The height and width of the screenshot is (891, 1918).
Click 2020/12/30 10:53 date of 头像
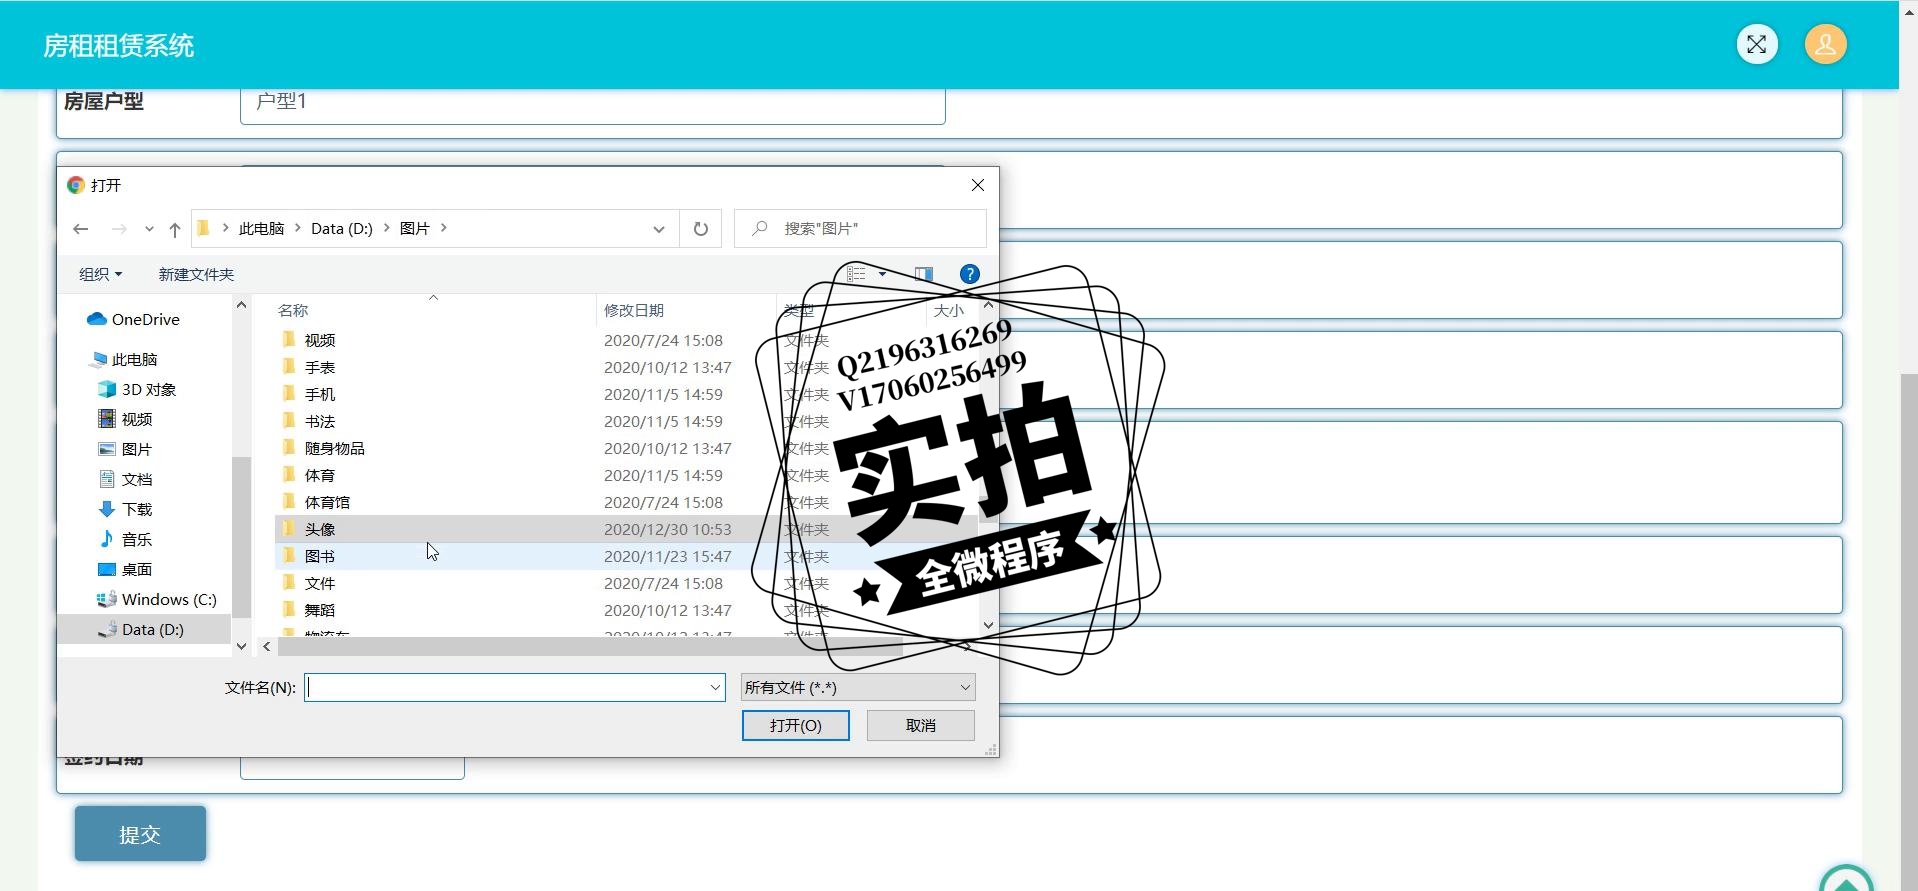pyautogui.click(x=667, y=529)
